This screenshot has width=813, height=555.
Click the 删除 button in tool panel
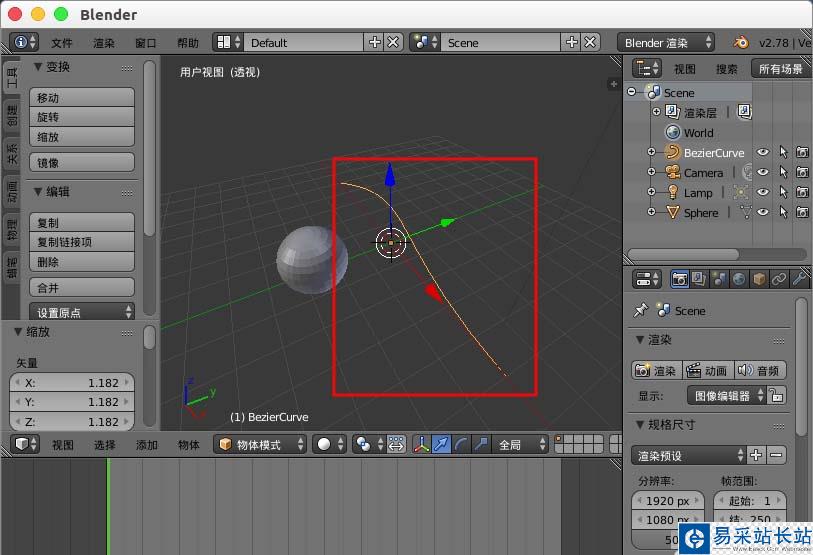pos(82,262)
